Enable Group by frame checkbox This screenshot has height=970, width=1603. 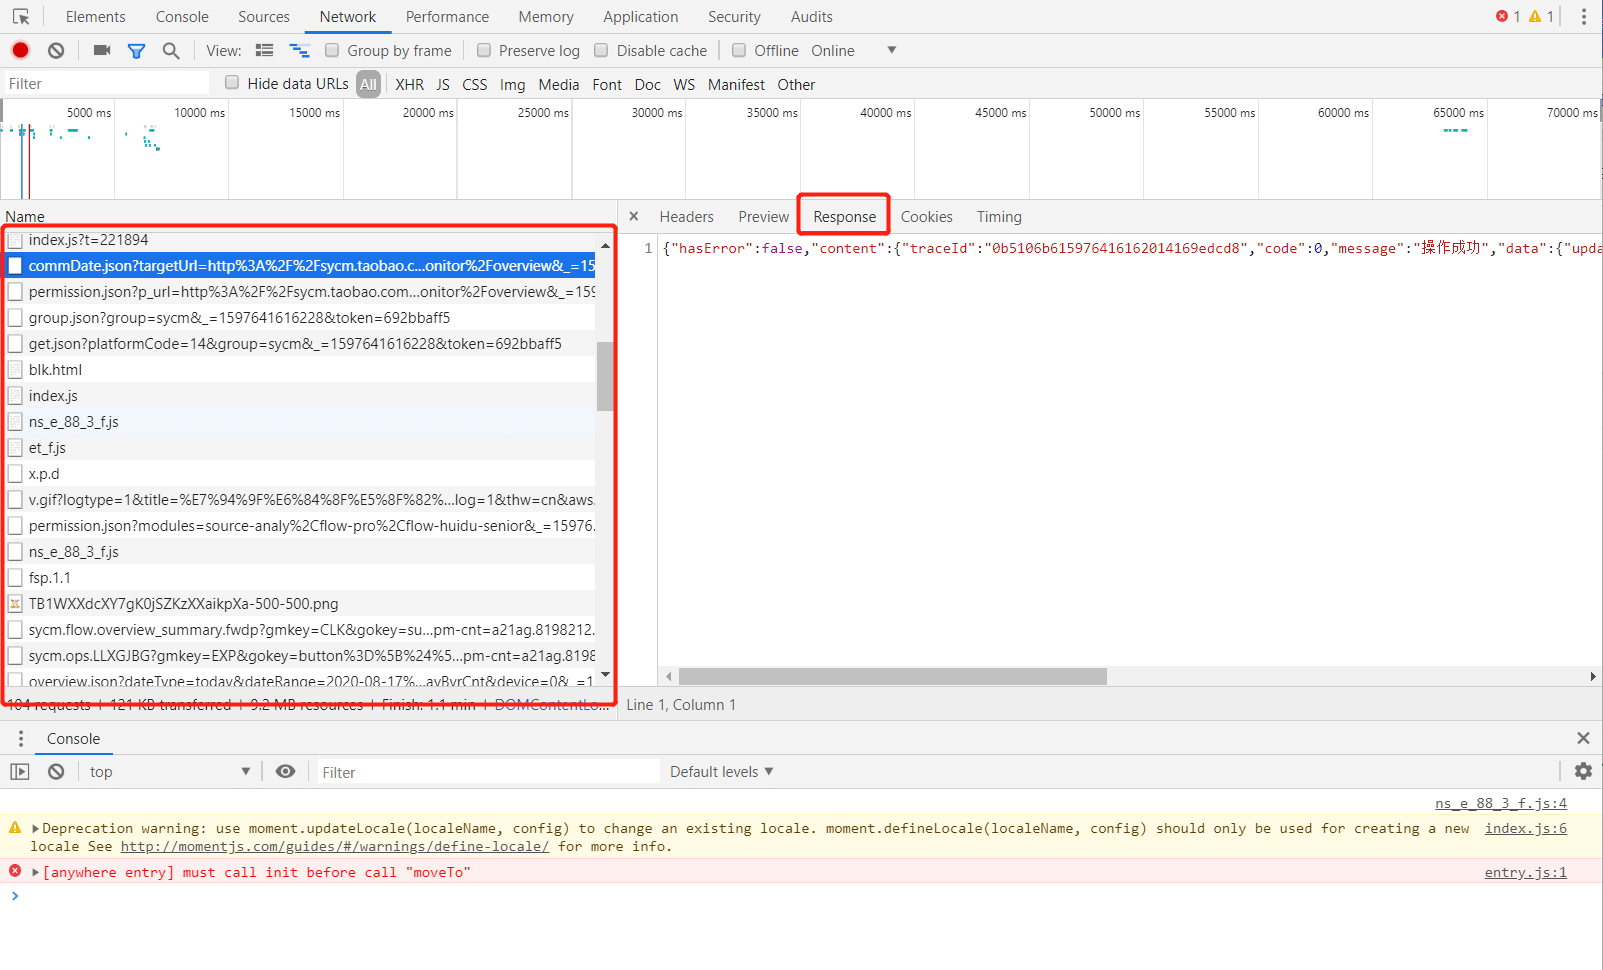click(332, 50)
